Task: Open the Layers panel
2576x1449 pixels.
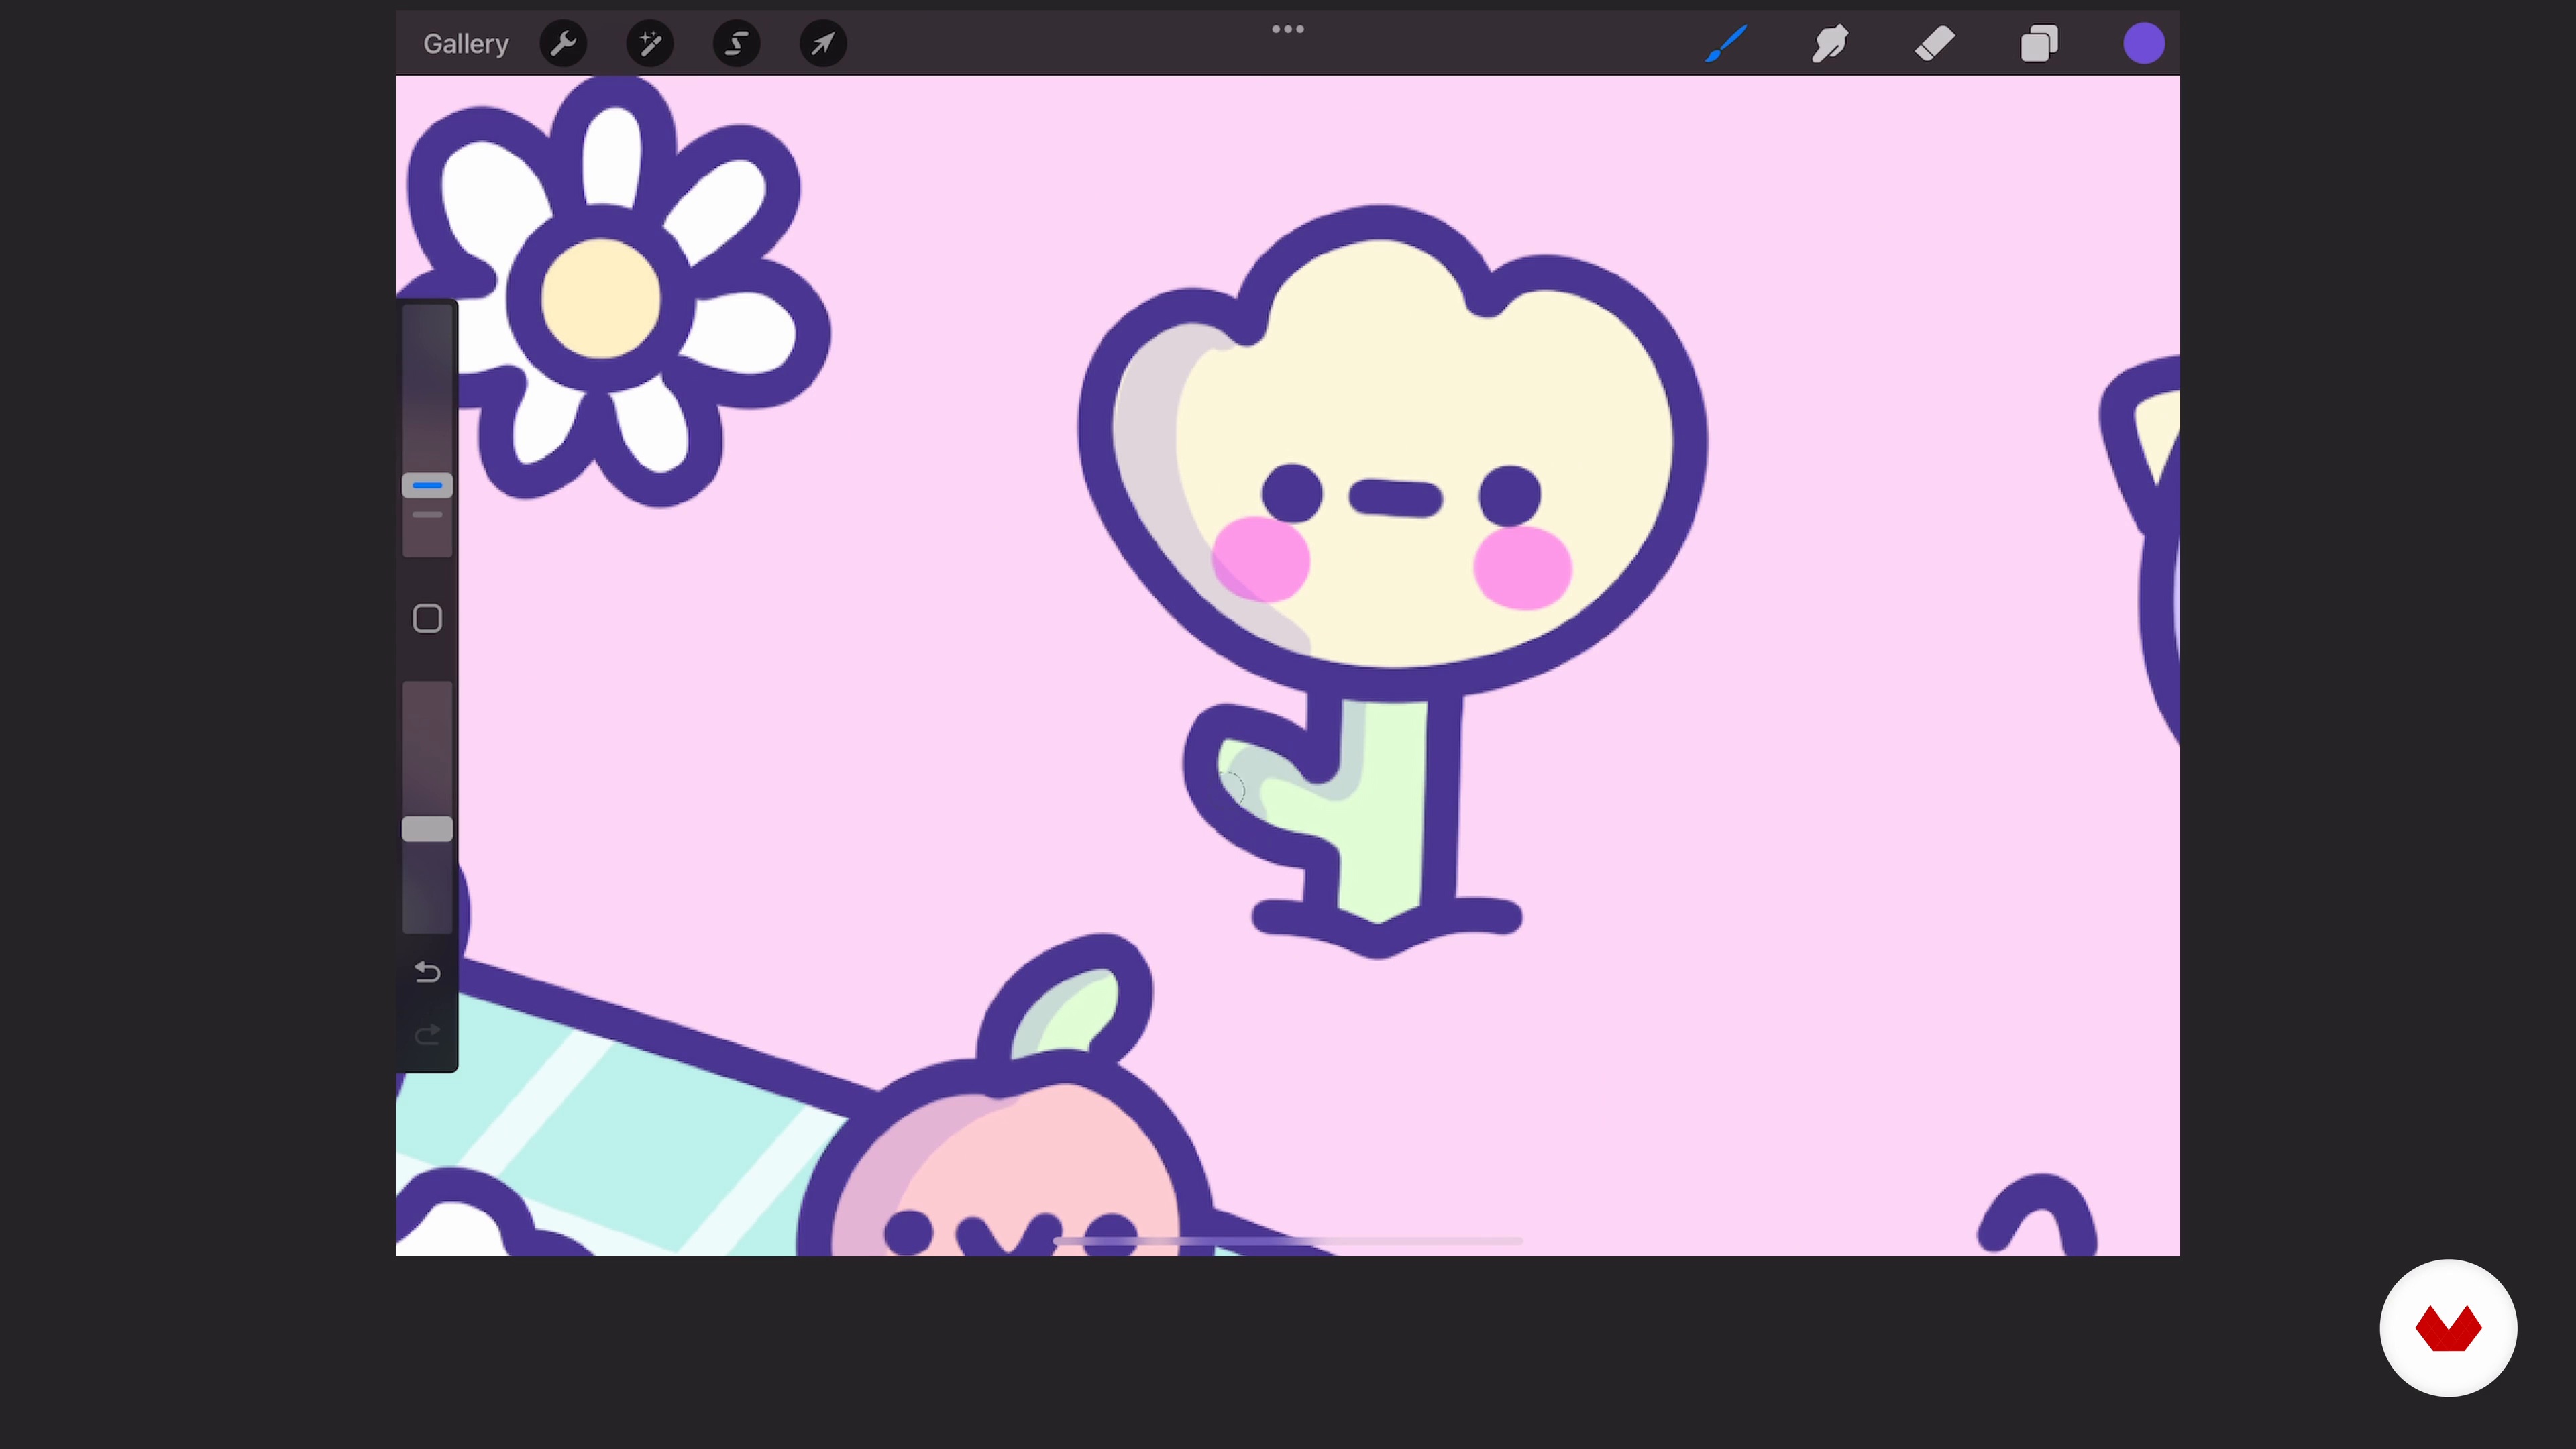Action: (x=2039, y=44)
